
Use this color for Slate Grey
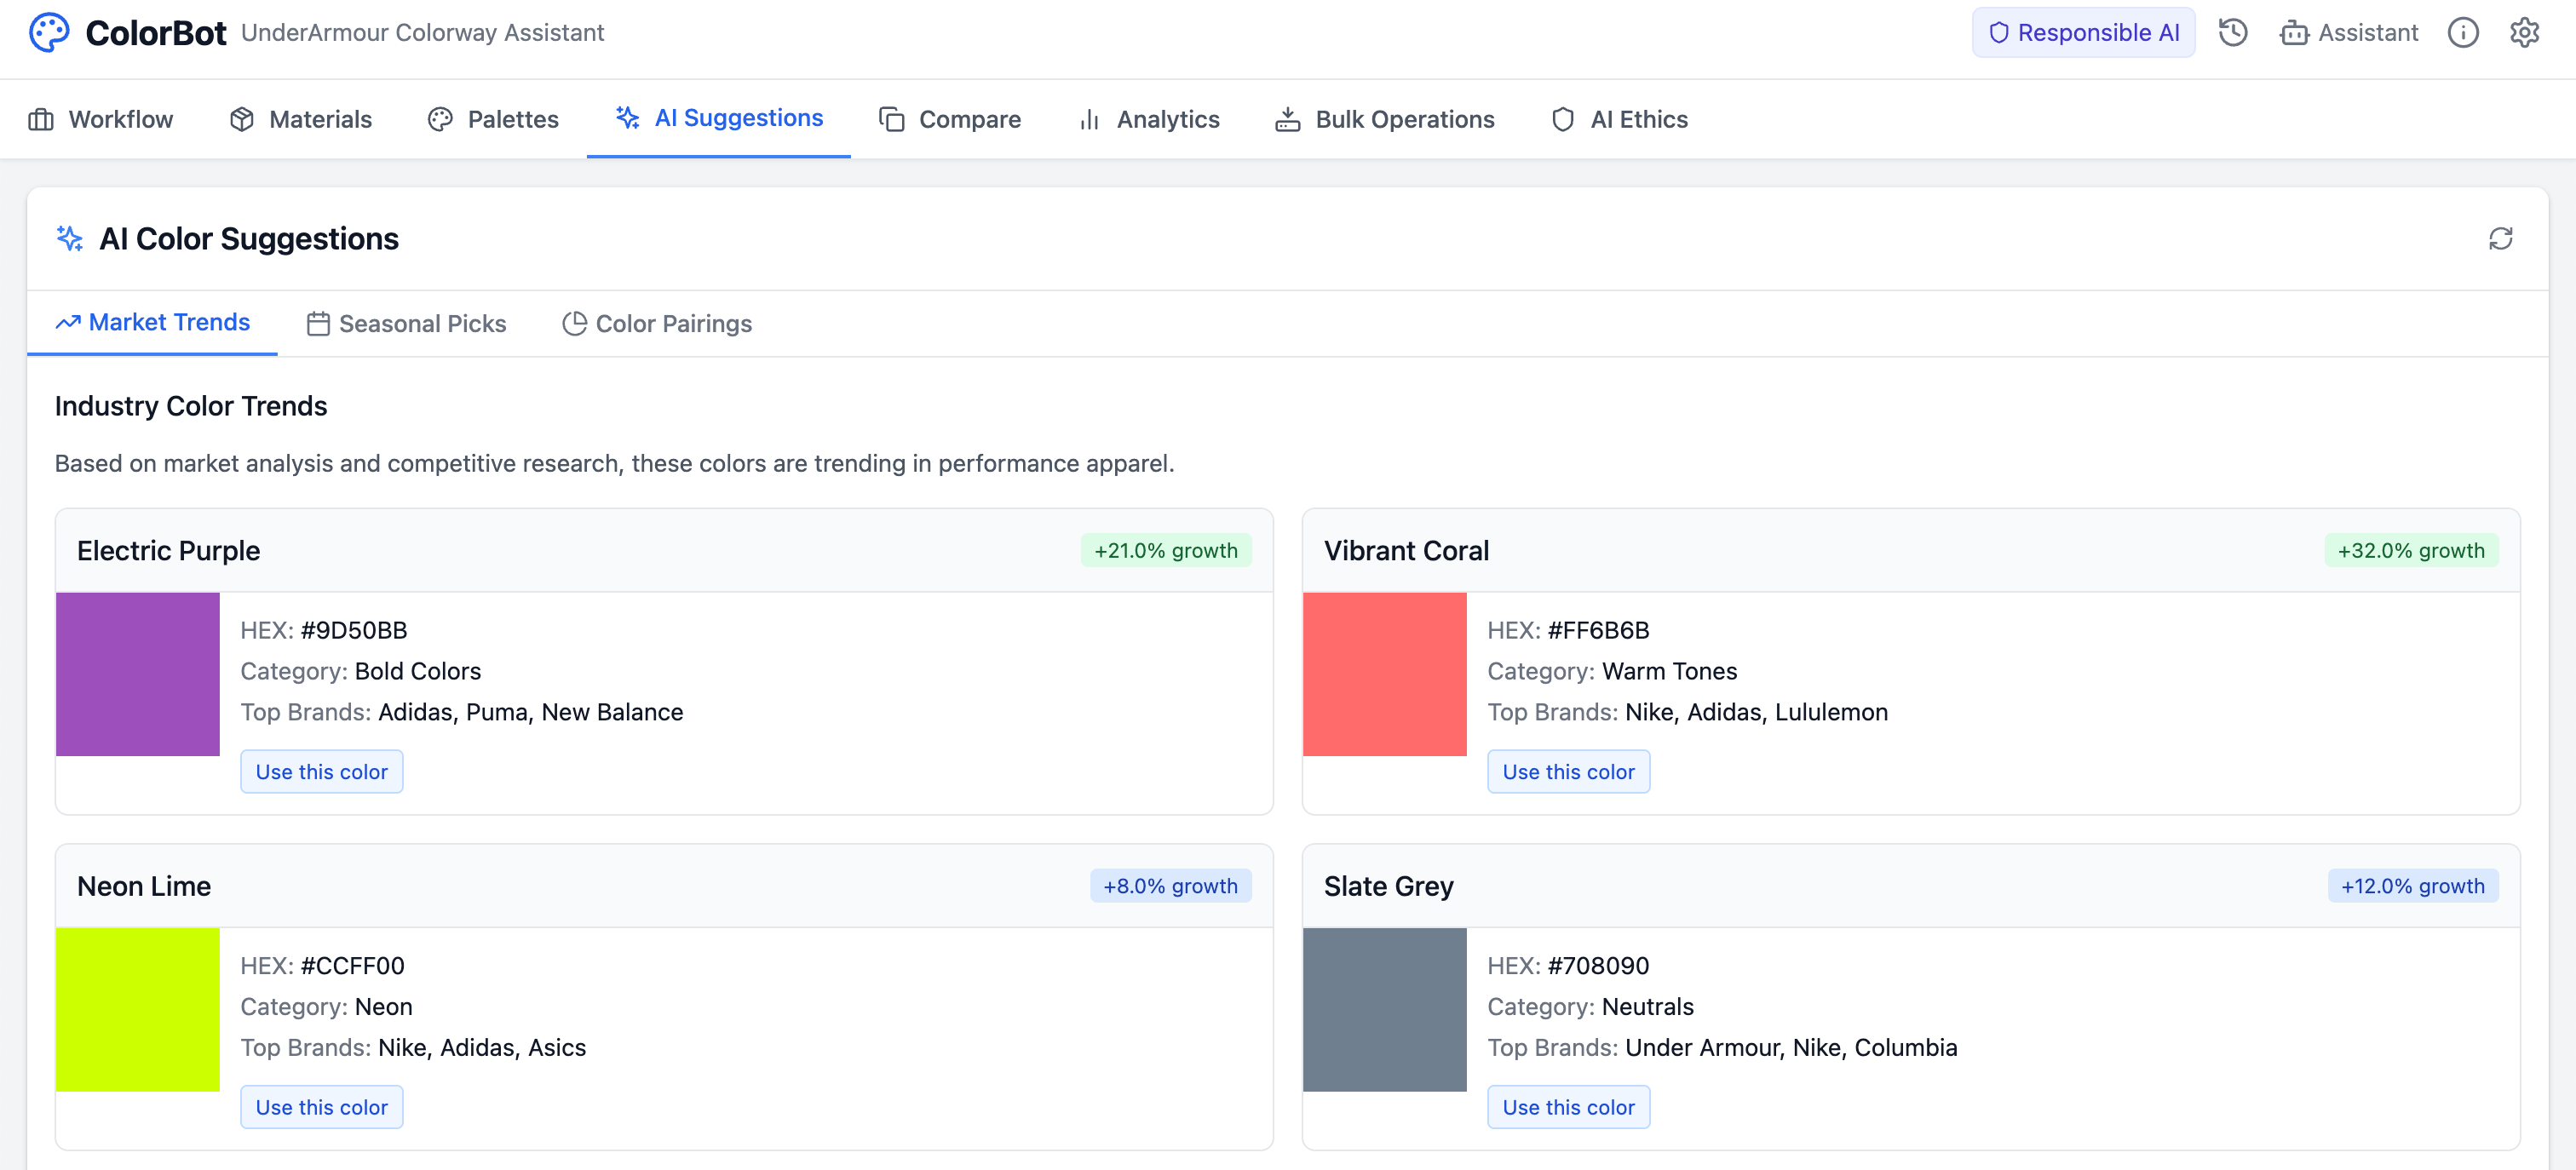[x=1568, y=1107]
